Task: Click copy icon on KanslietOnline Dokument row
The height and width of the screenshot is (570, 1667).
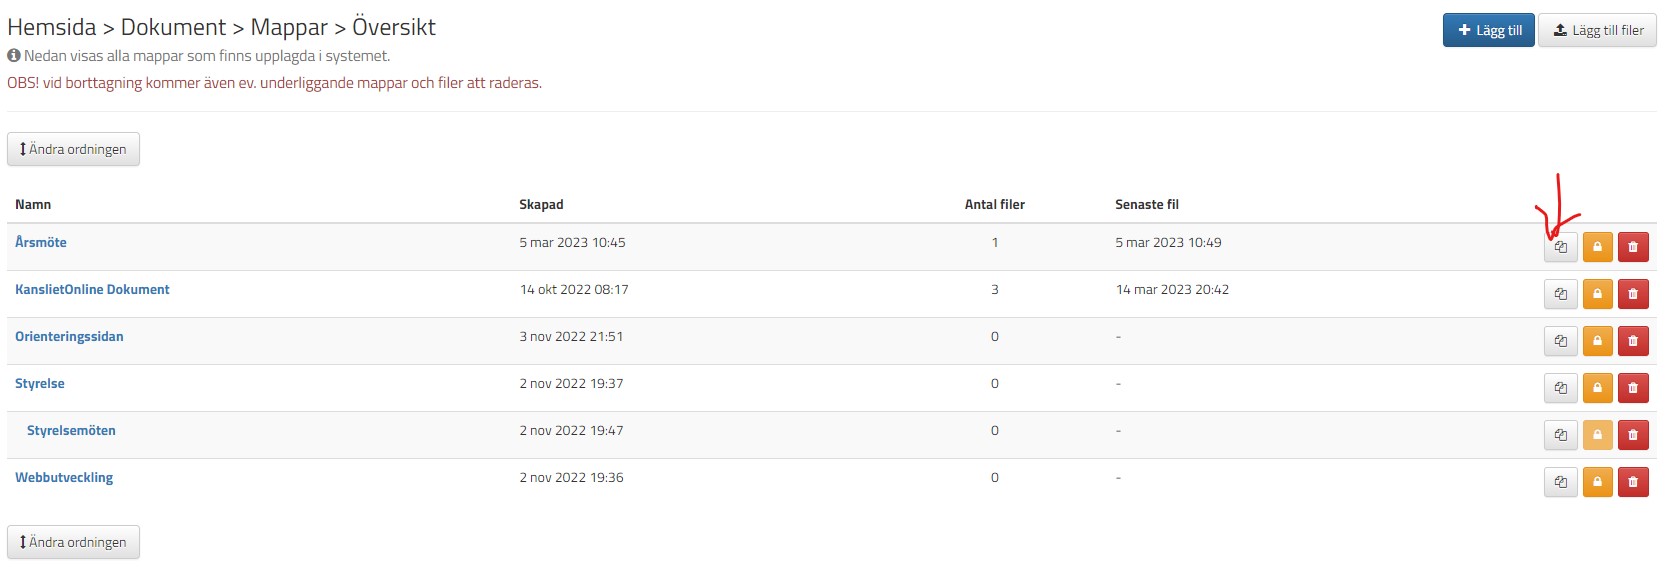Action: 1560,294
